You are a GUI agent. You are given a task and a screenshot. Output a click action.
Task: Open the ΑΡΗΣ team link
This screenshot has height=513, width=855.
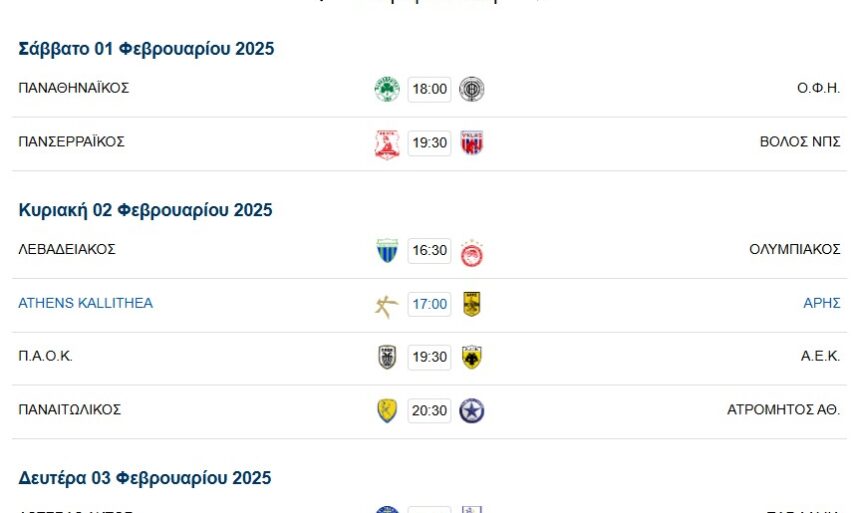click(821, 303)
